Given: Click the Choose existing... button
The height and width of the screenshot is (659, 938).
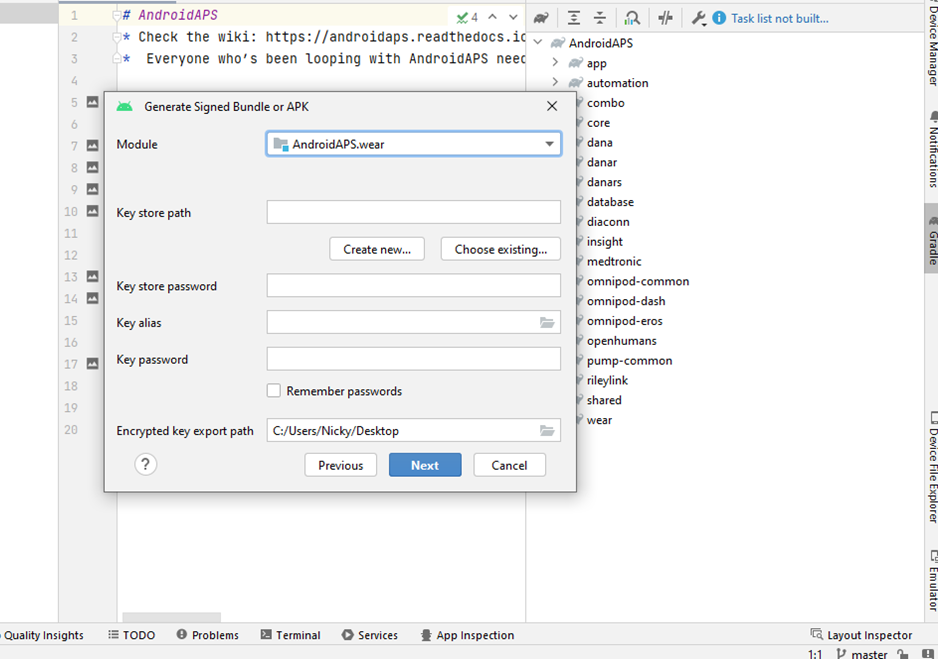Looking at the screenshot, I should 501,249.
